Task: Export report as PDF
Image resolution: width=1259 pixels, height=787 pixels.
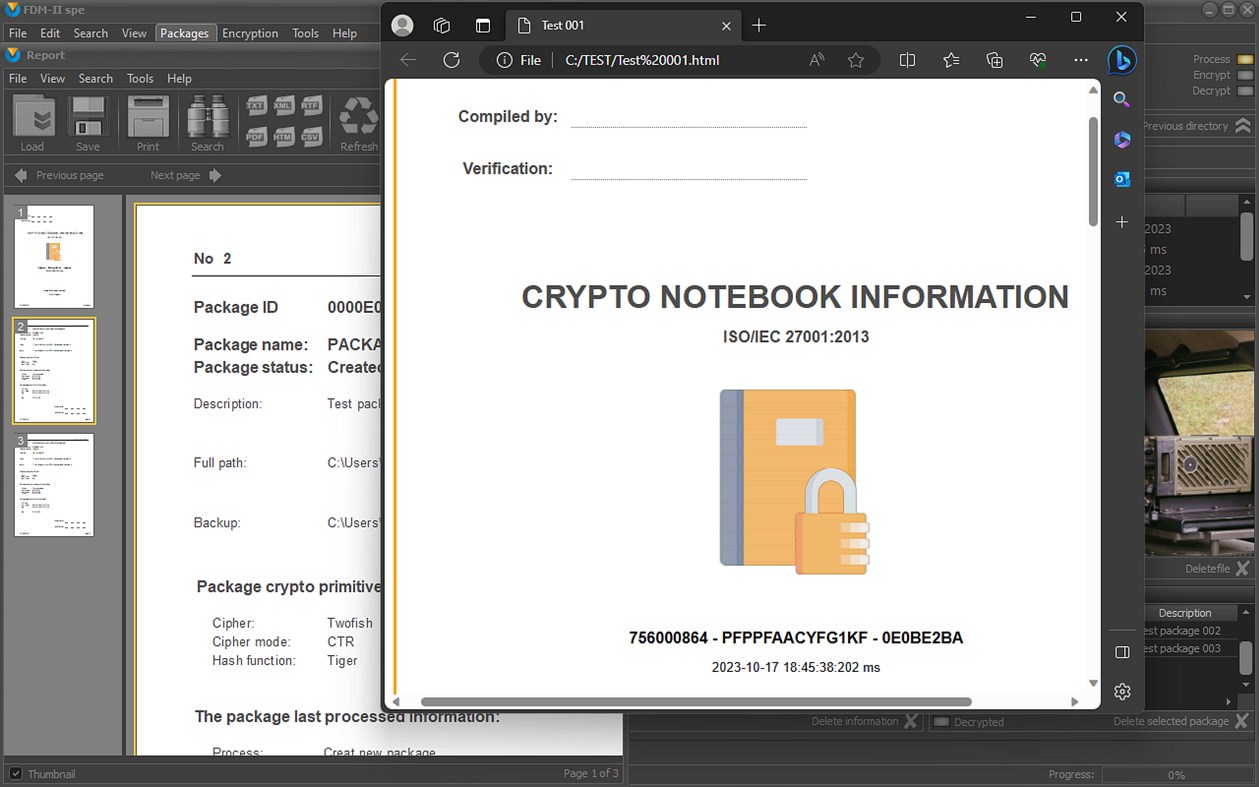Action: click(x=256, y=135)
